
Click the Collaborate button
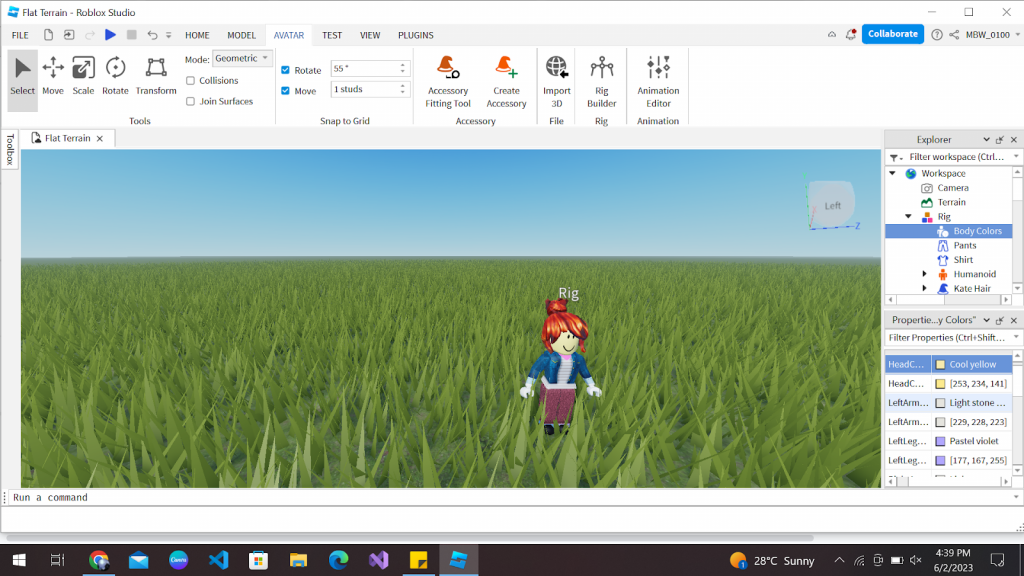coord(892,33)
